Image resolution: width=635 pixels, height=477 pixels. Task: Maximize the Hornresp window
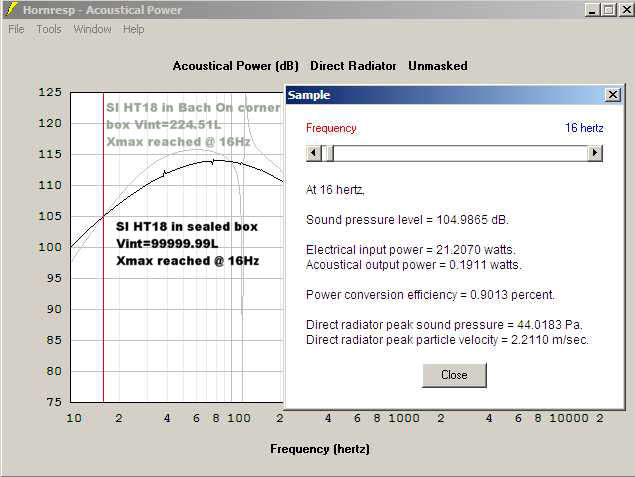[x=608, y=9]
